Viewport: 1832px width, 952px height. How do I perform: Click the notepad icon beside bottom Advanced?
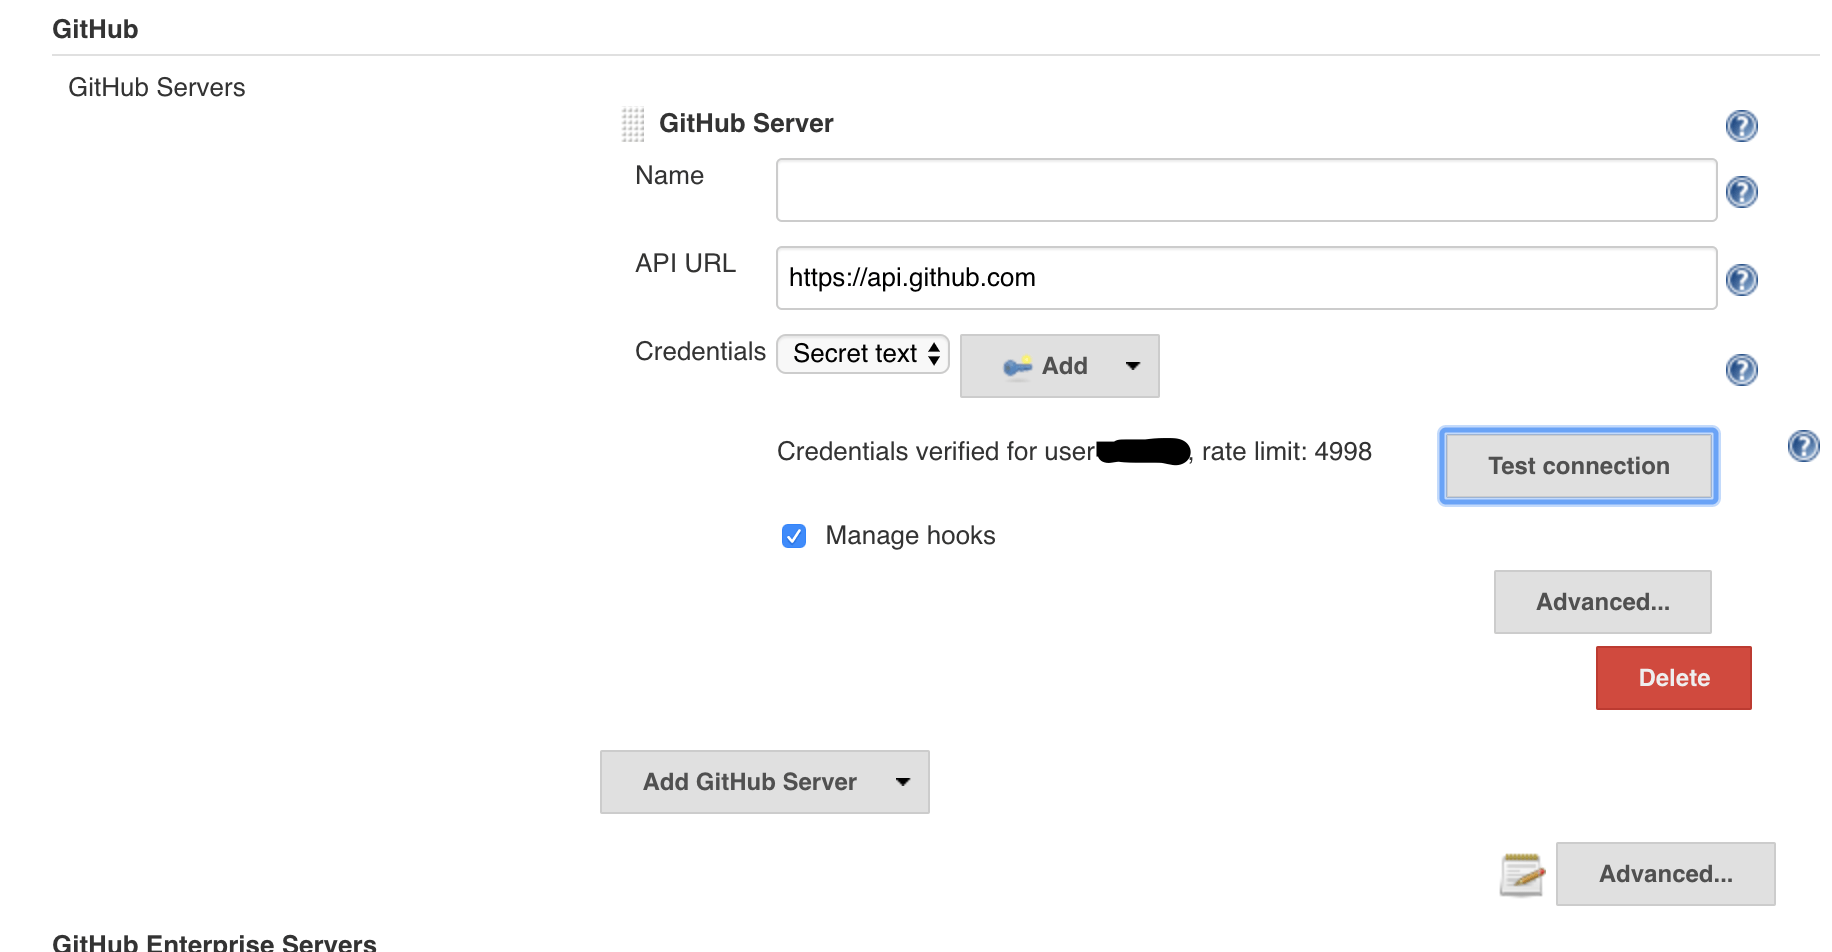tap(1522, 874)
